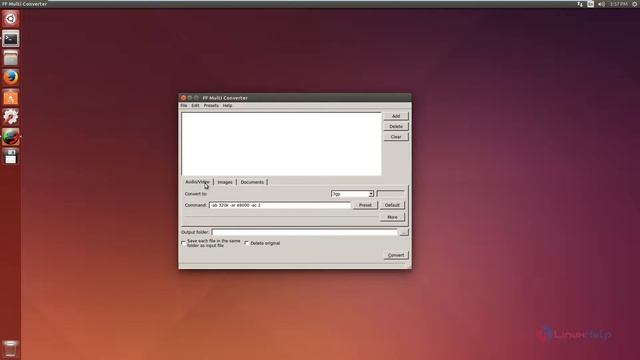Click the network indicator in top panel
640x360 pixels.
[x=580, y=4]
